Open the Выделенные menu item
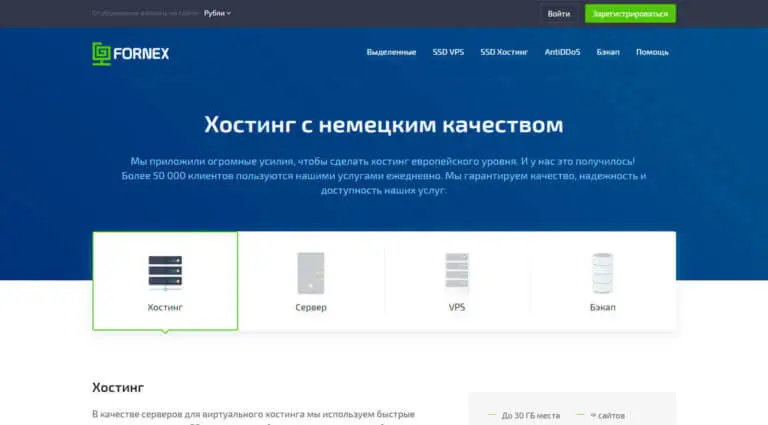 (391, 52)
